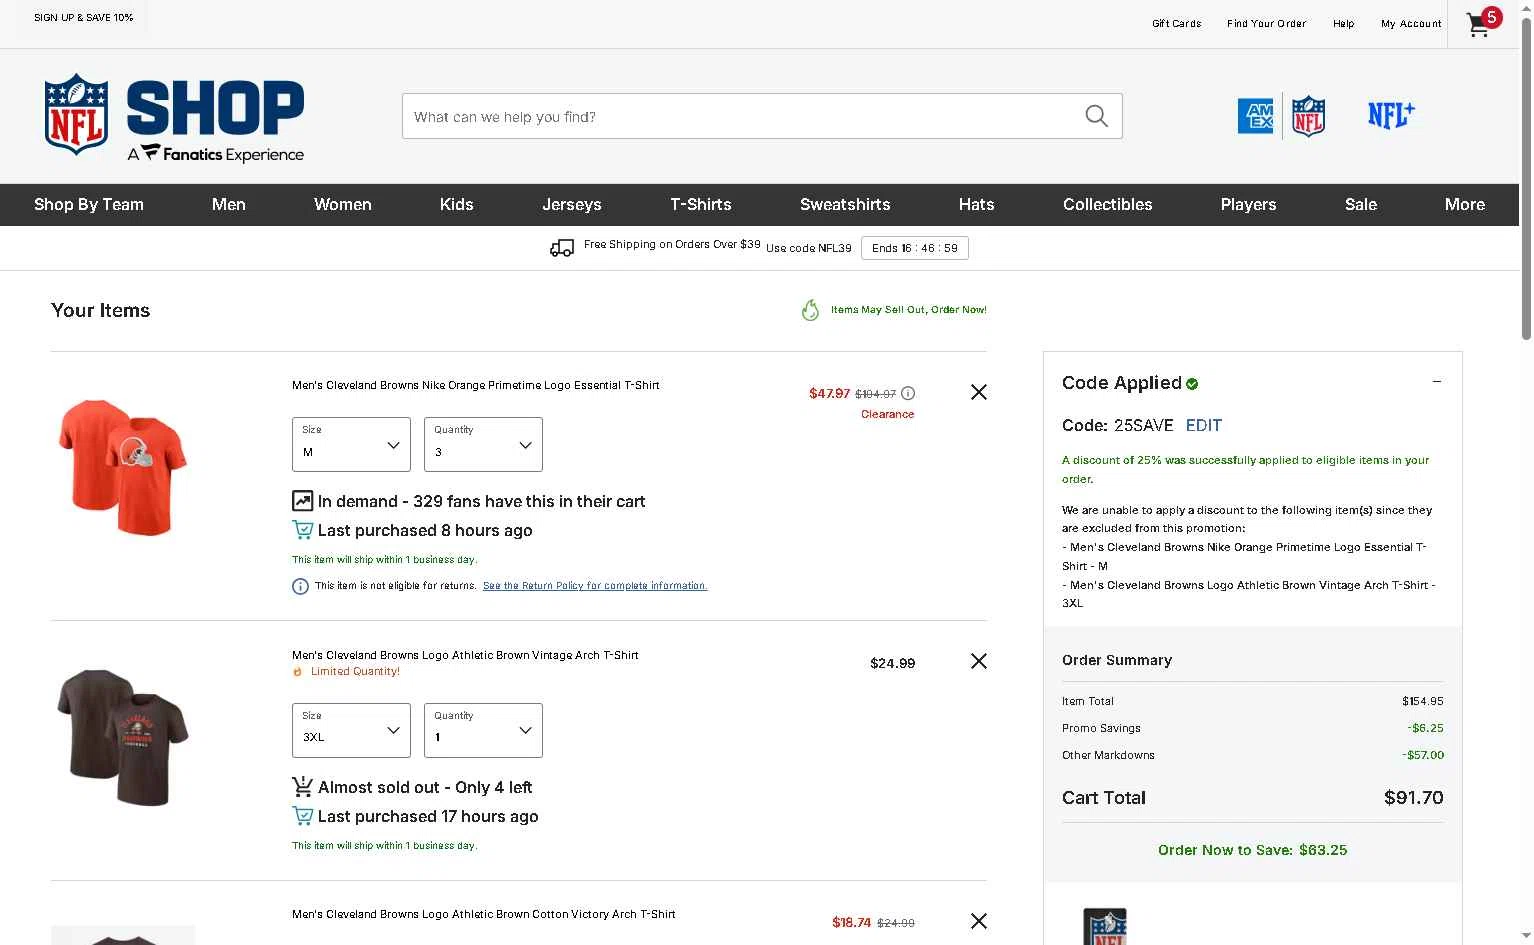Open the brown Vintage Arch T-shirt thumbnail
The width and height of the screenshot is (1534, 945).
pyautogui.click(x=123, y=738)
